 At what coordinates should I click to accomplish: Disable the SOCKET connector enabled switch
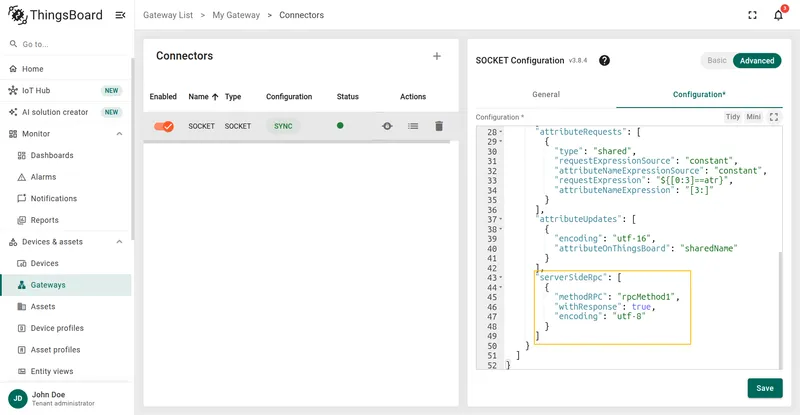164,126
